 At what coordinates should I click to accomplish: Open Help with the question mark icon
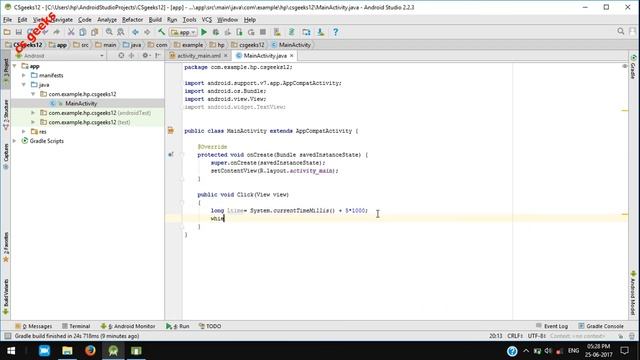[x=336, y=32]
